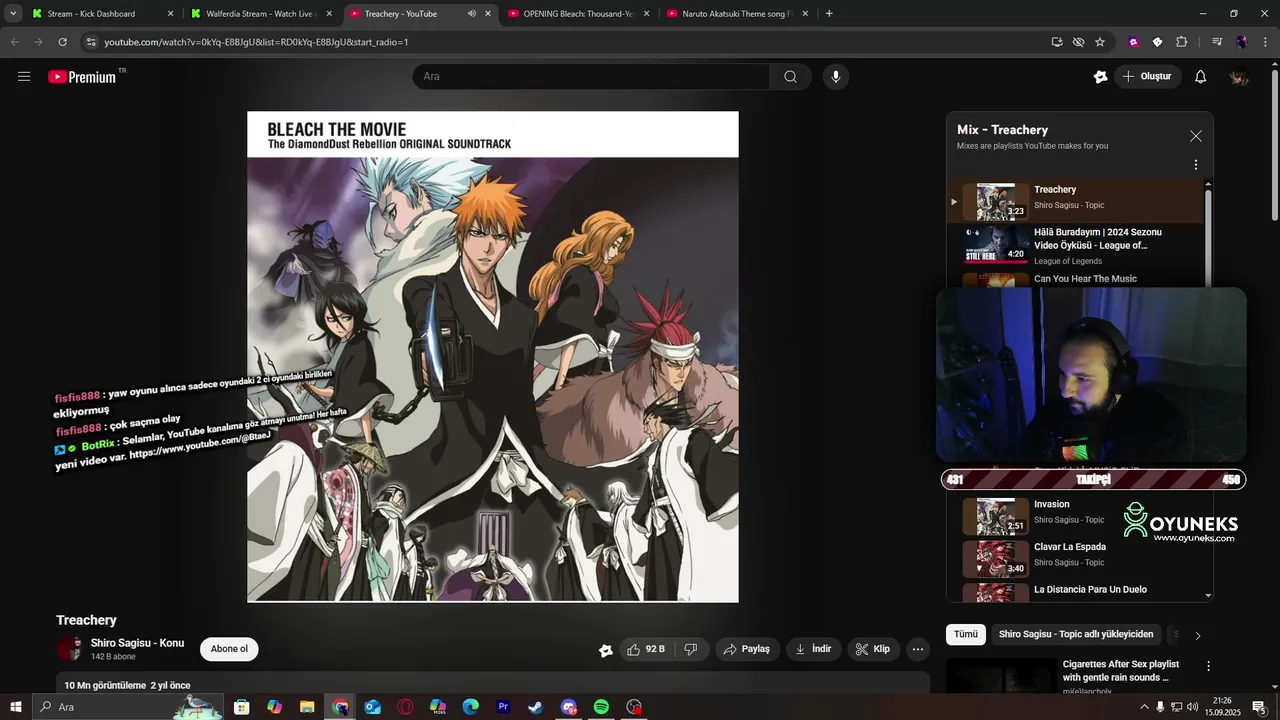Open the Chrome extensions puzzle icon
This screenshot has height=720, width=1280.
pos(1181,42)
